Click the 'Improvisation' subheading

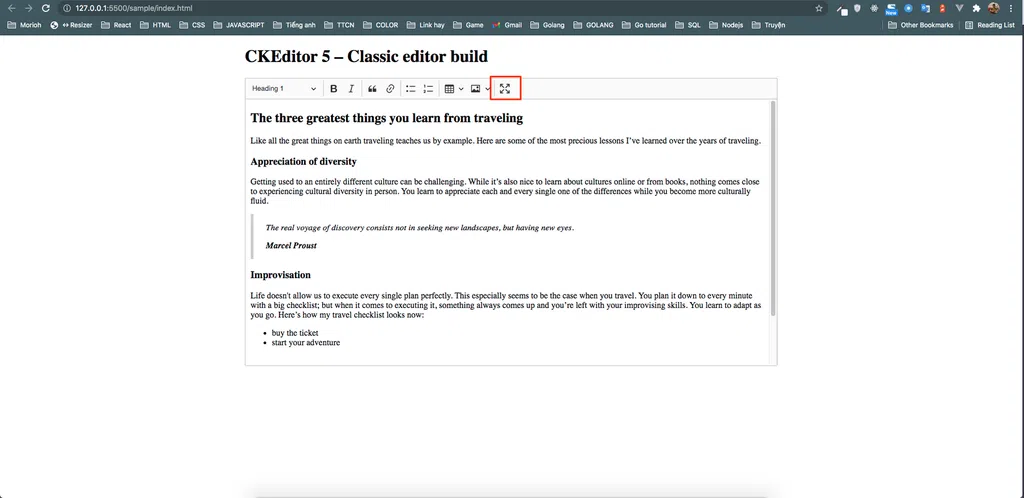click(280, 275)
